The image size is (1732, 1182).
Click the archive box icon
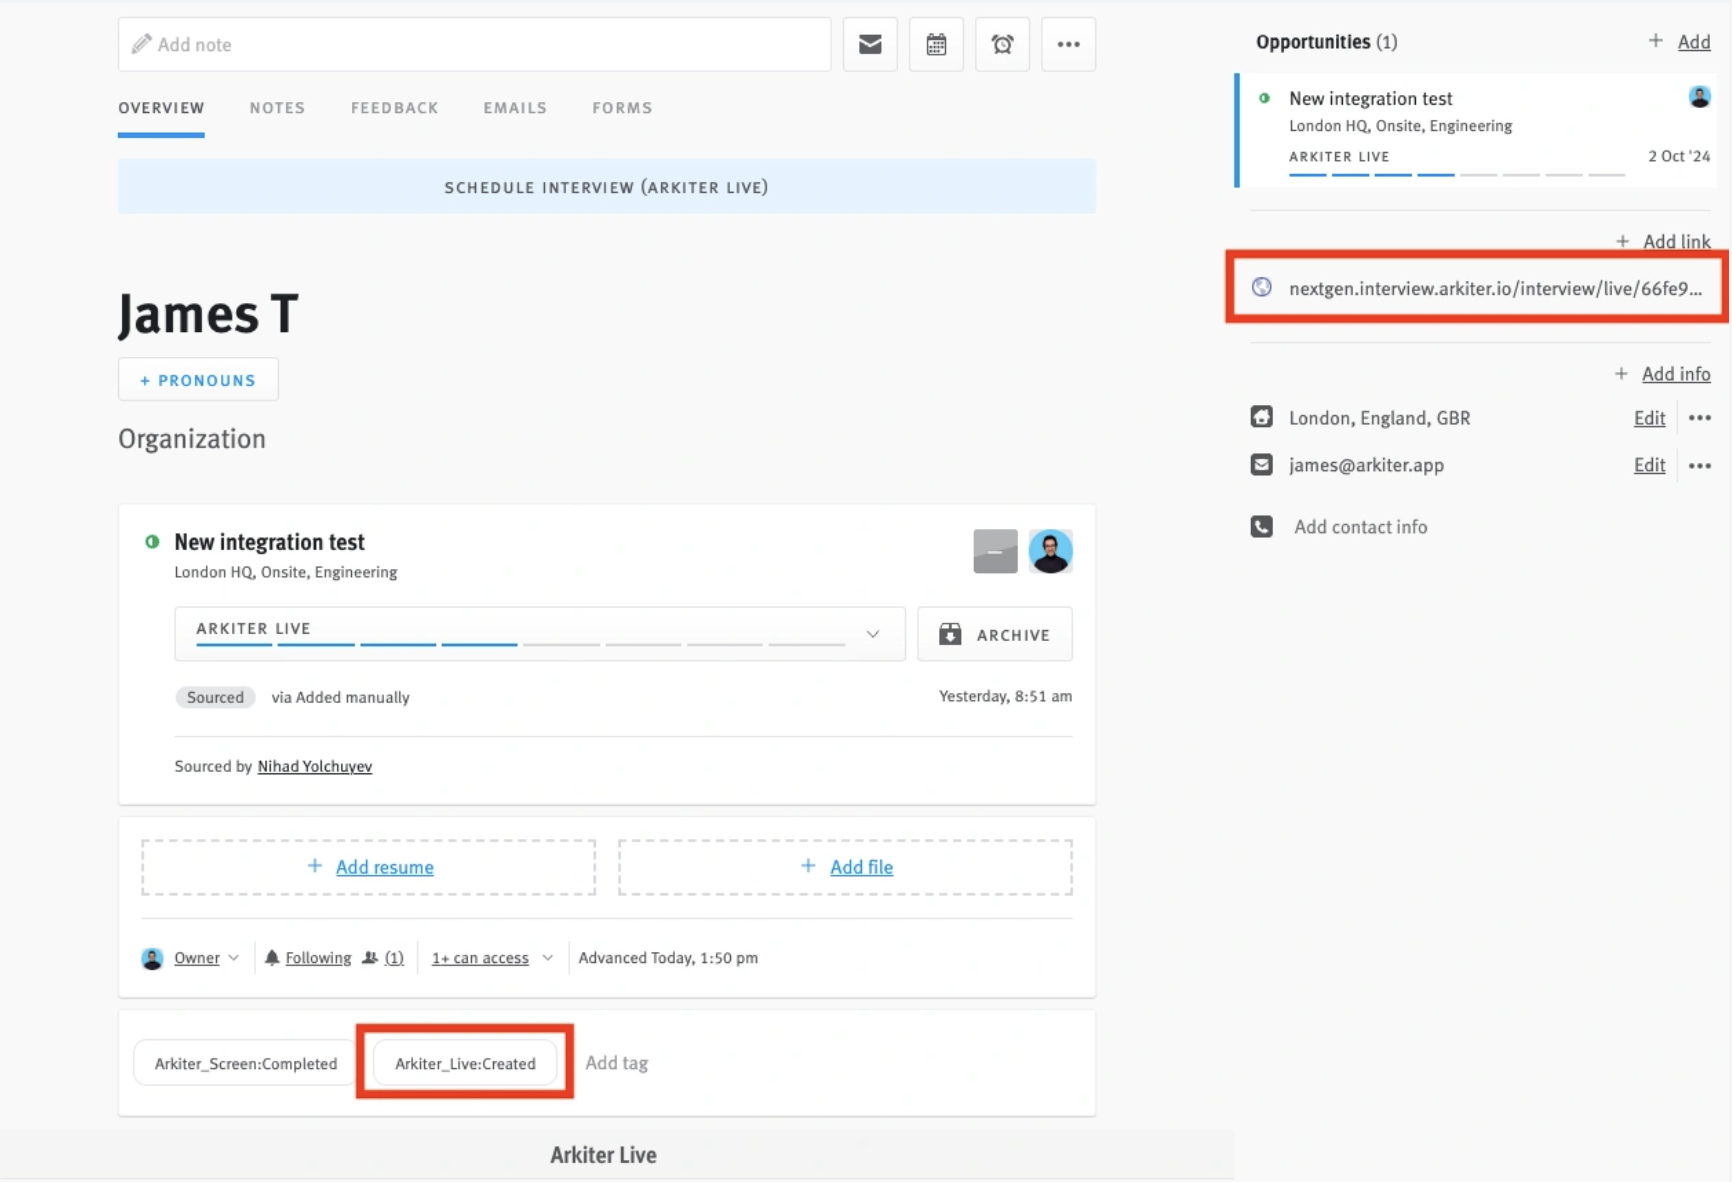click(x=950, y=634)
